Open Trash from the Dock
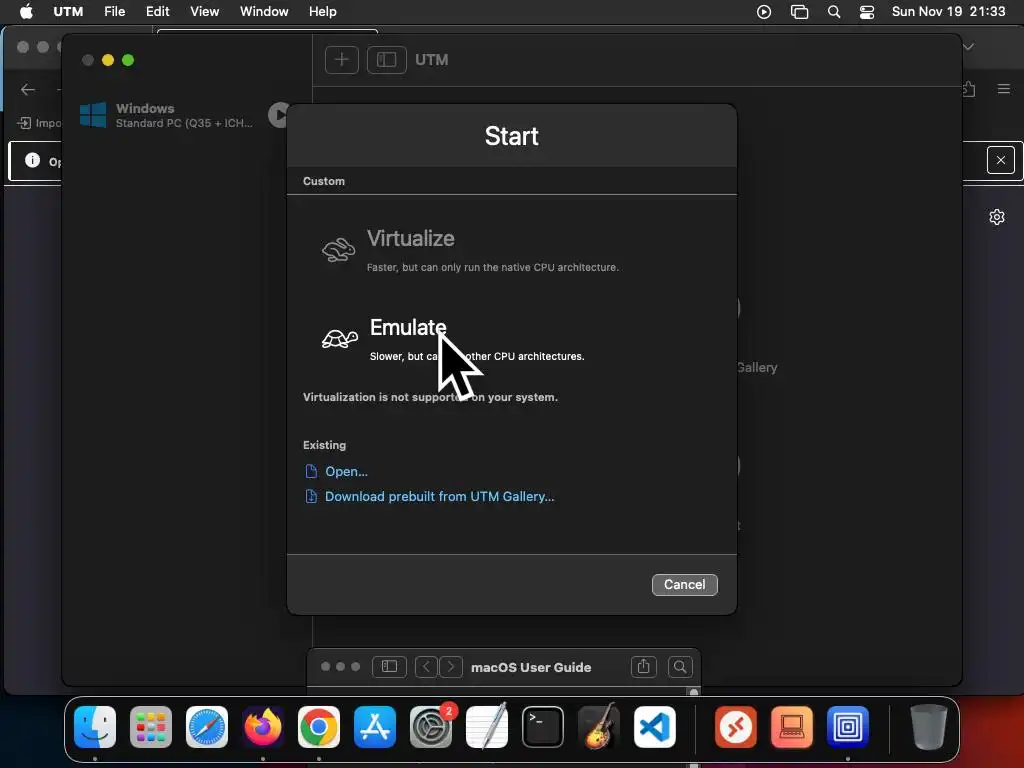The image size is (1024, 768). [929, 727]
